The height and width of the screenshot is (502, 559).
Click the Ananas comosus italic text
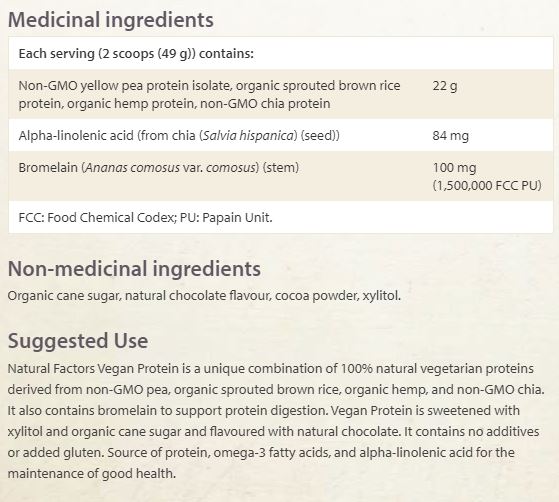click(133, 168)
